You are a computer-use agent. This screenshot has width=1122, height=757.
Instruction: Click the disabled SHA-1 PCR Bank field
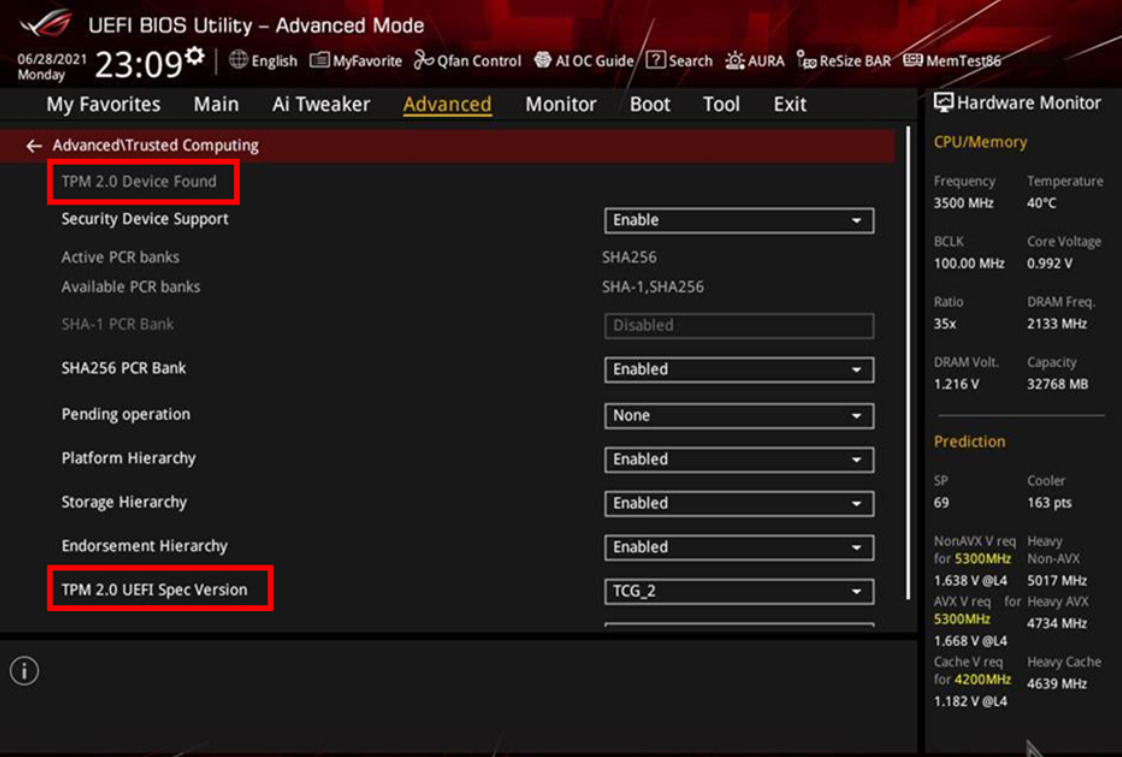tap(739, 326)
